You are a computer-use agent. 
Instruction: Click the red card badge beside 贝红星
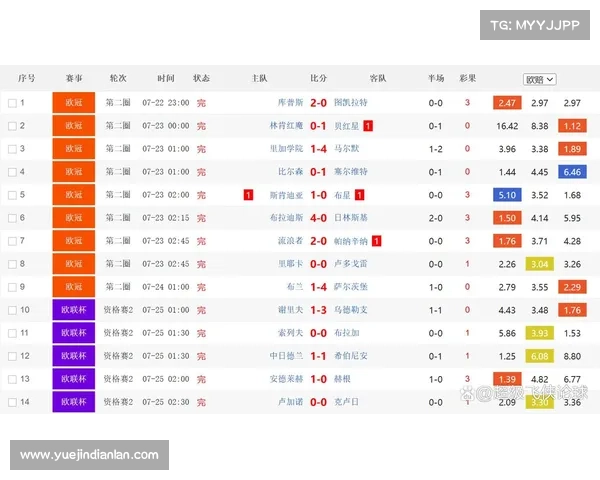click(368, 126)
